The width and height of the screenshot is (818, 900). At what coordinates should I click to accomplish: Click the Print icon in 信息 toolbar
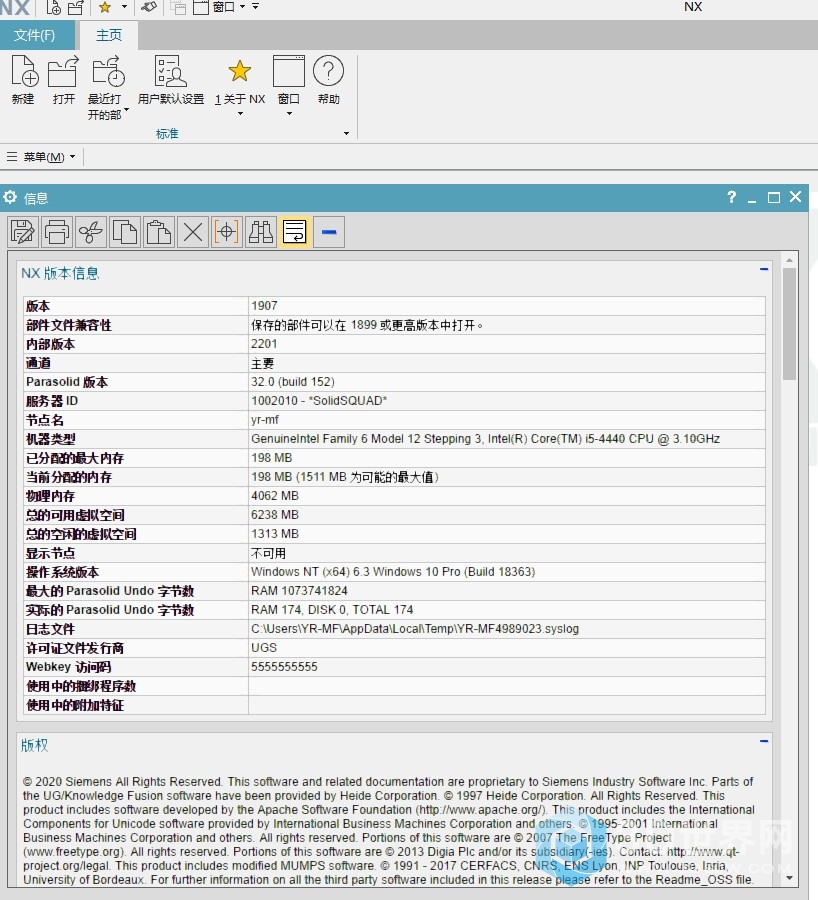click(x=57, y=232)
